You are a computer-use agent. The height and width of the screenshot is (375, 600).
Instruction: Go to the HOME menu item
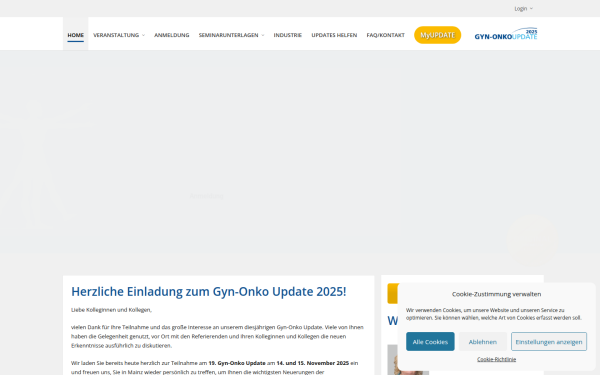point(75,35)
